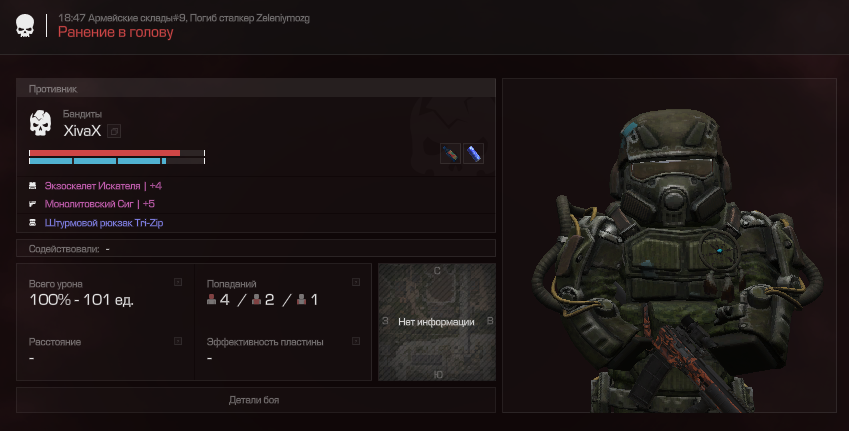
Task: Click the body hits icon next to 2
Action: [257, 299]
